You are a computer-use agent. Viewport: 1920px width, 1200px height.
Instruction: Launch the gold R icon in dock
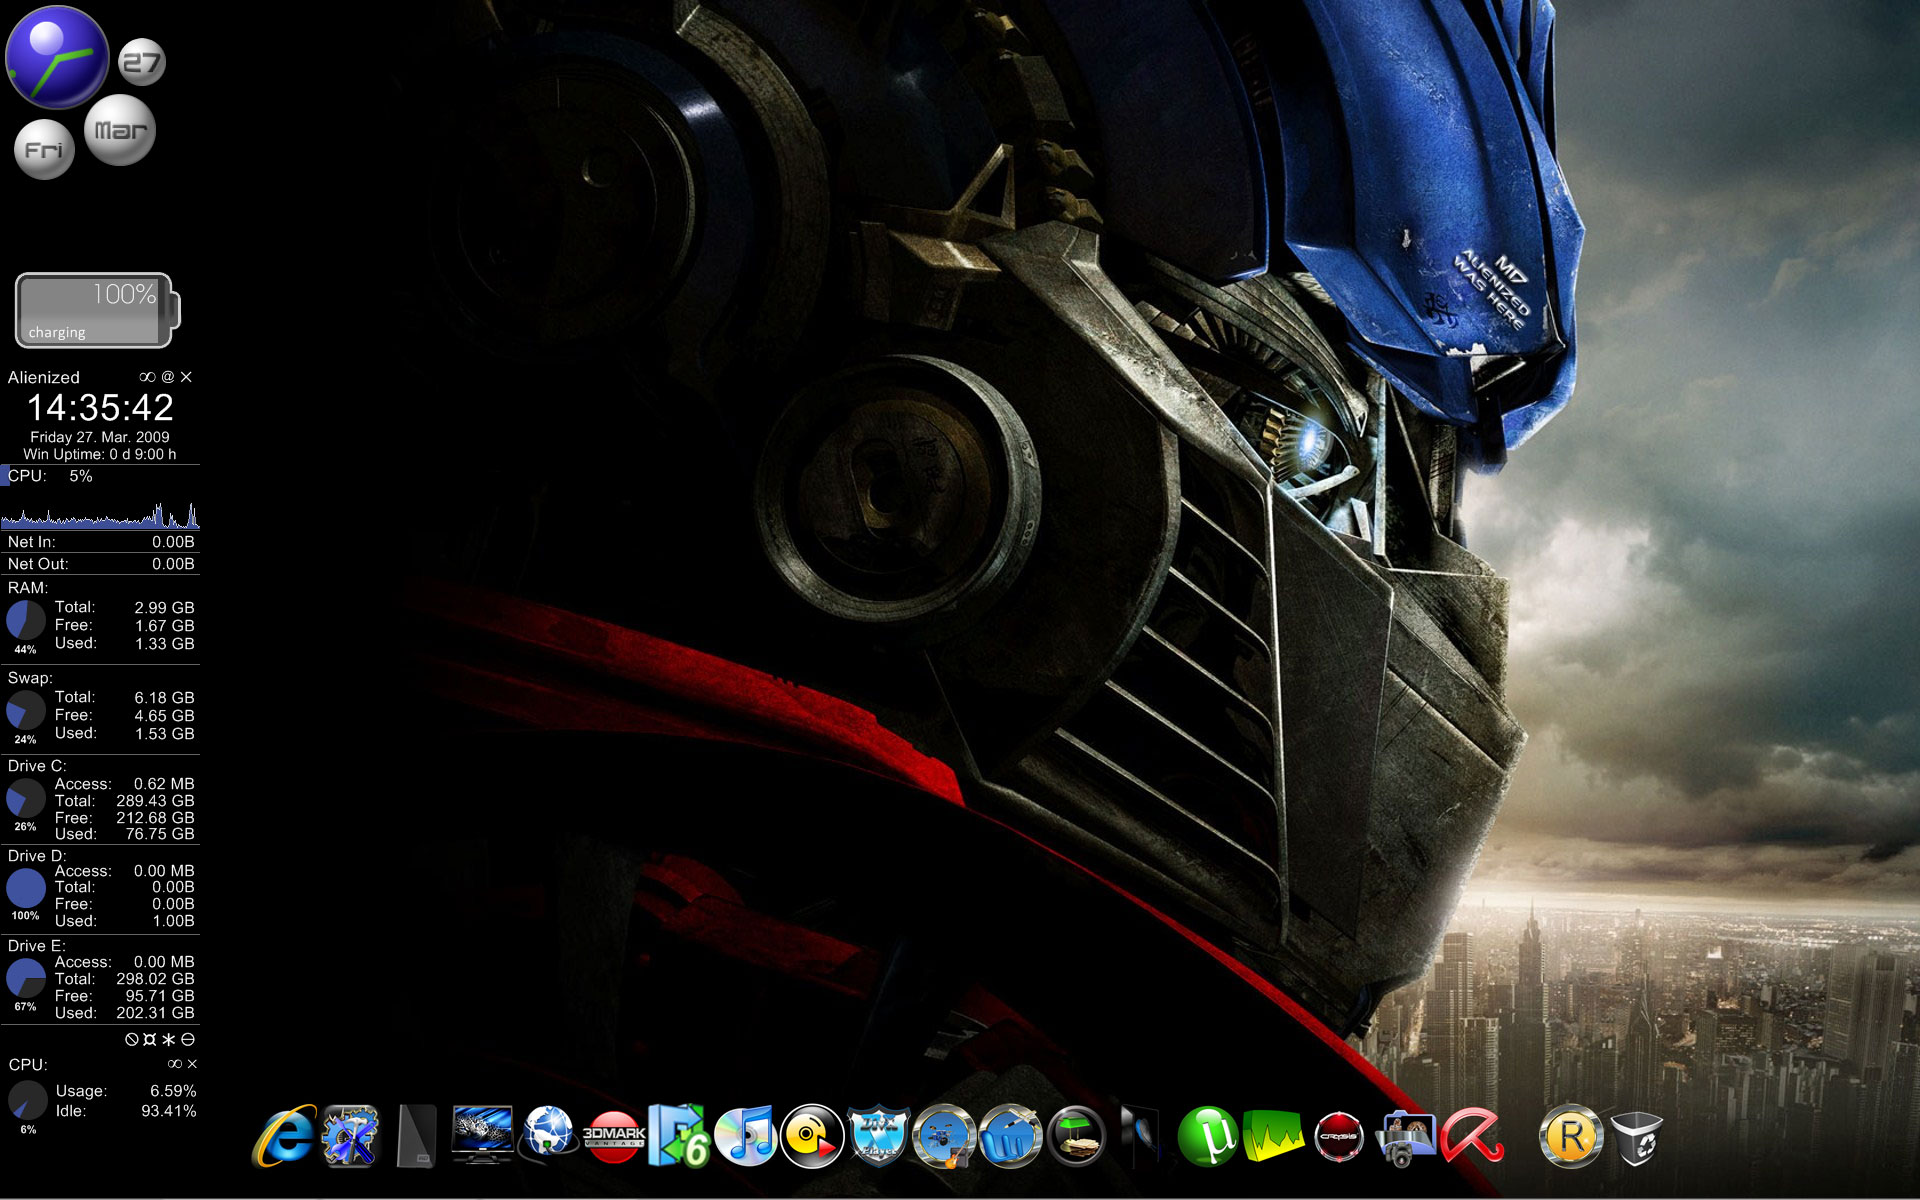point(1571,1136)
